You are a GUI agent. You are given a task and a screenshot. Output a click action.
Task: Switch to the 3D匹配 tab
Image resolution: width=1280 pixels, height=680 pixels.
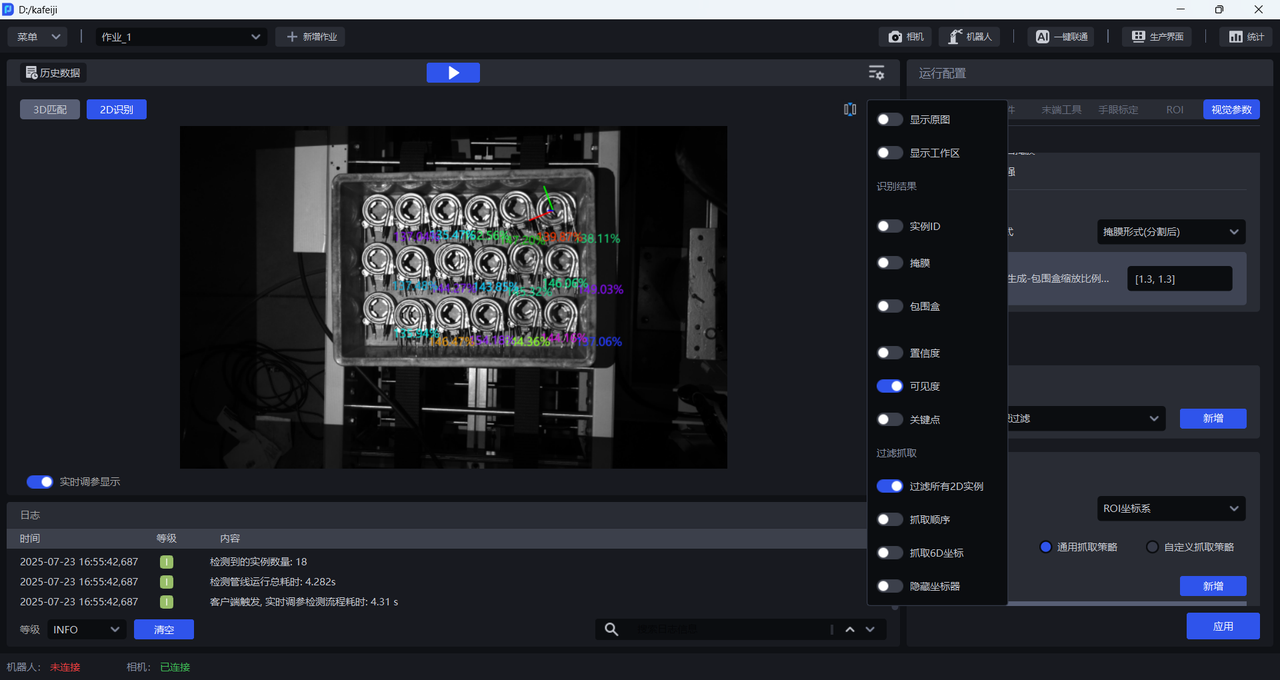pyautogui.click(x=50, y=110)
